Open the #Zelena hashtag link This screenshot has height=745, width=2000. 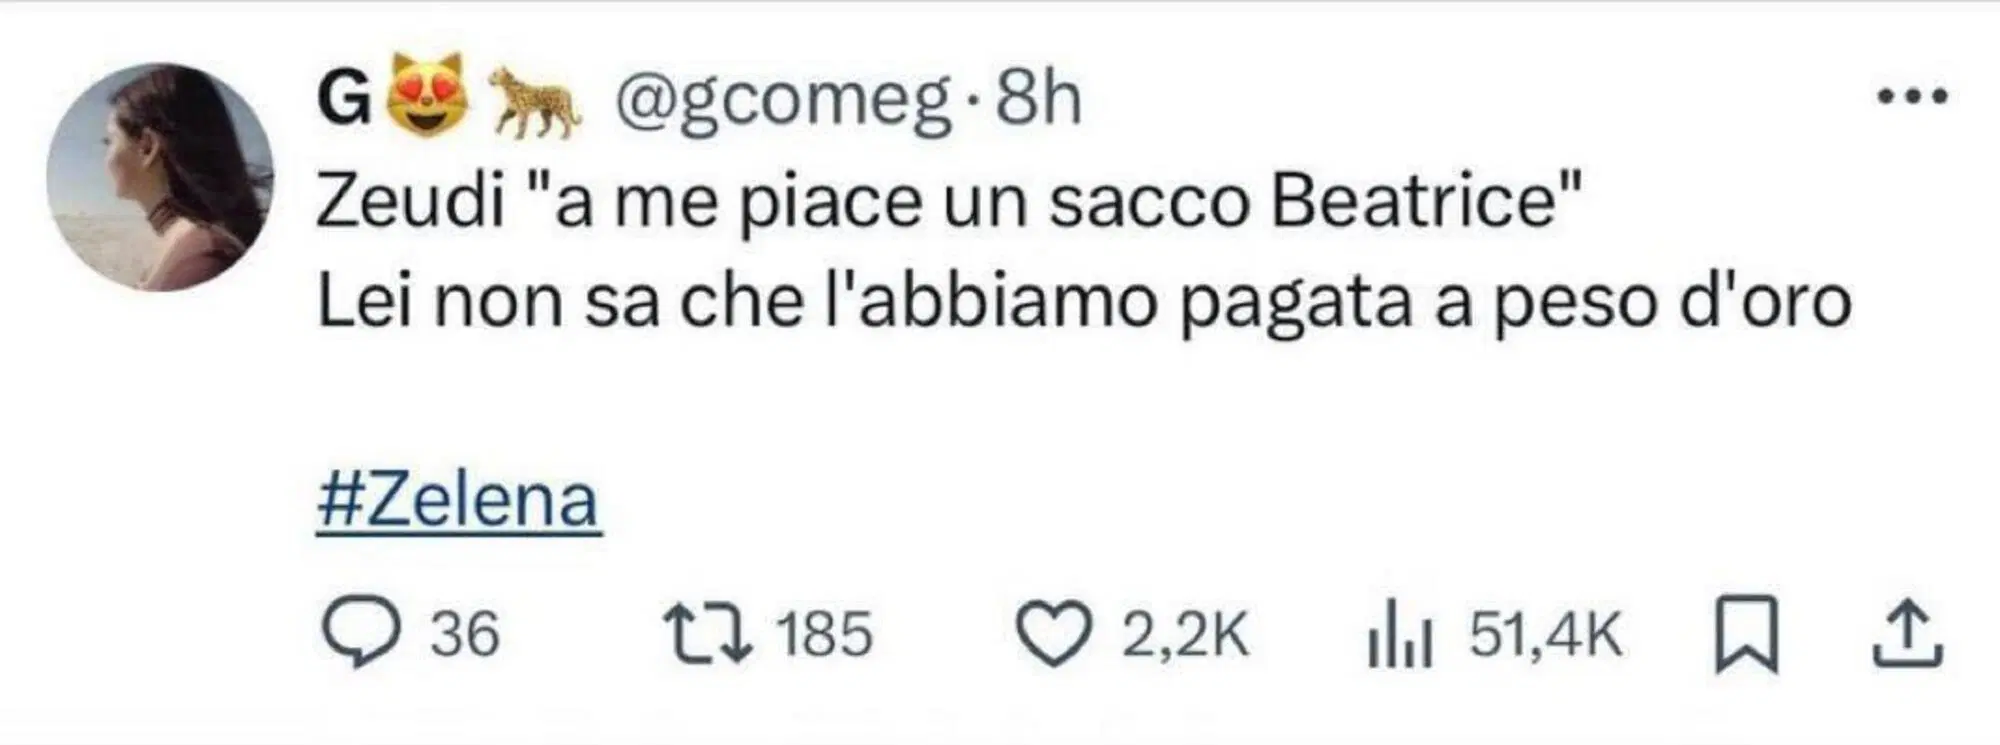458,500
